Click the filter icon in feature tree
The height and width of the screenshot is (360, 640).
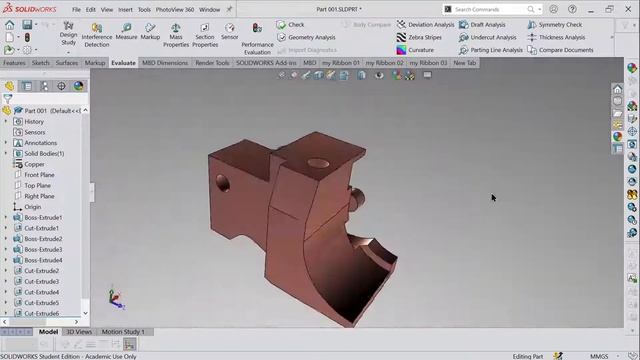[x=8, y=98]
